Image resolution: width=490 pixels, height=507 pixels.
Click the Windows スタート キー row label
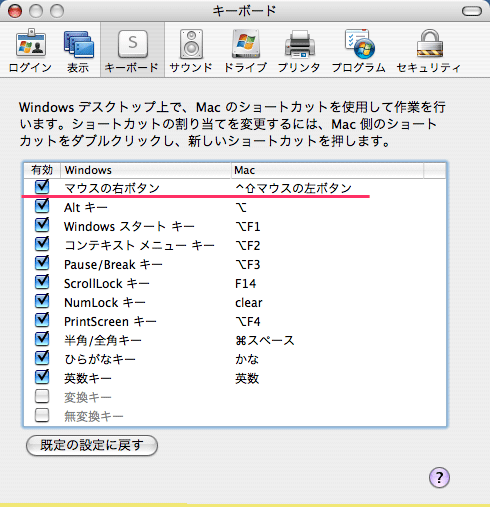129,227
